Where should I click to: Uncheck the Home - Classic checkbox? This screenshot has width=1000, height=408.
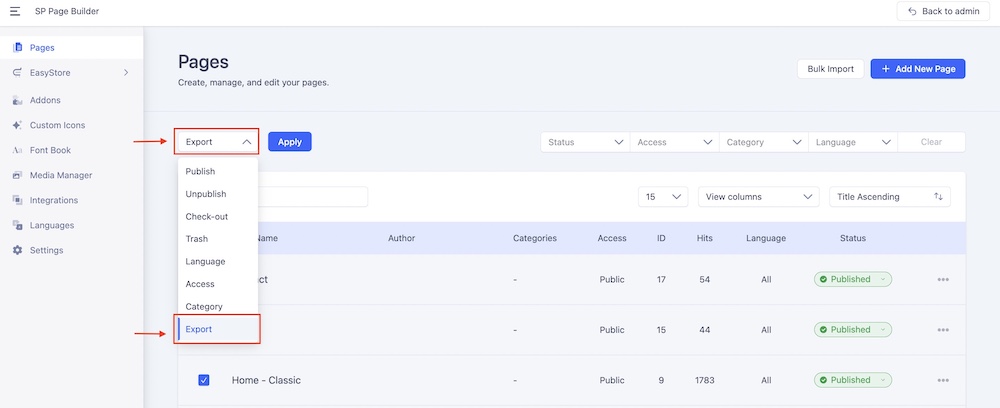tap(204, 380)
